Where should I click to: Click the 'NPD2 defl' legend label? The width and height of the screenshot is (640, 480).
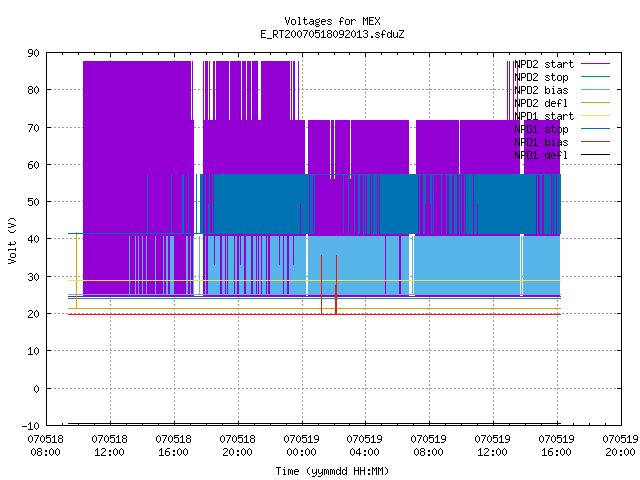coord(541,103)
